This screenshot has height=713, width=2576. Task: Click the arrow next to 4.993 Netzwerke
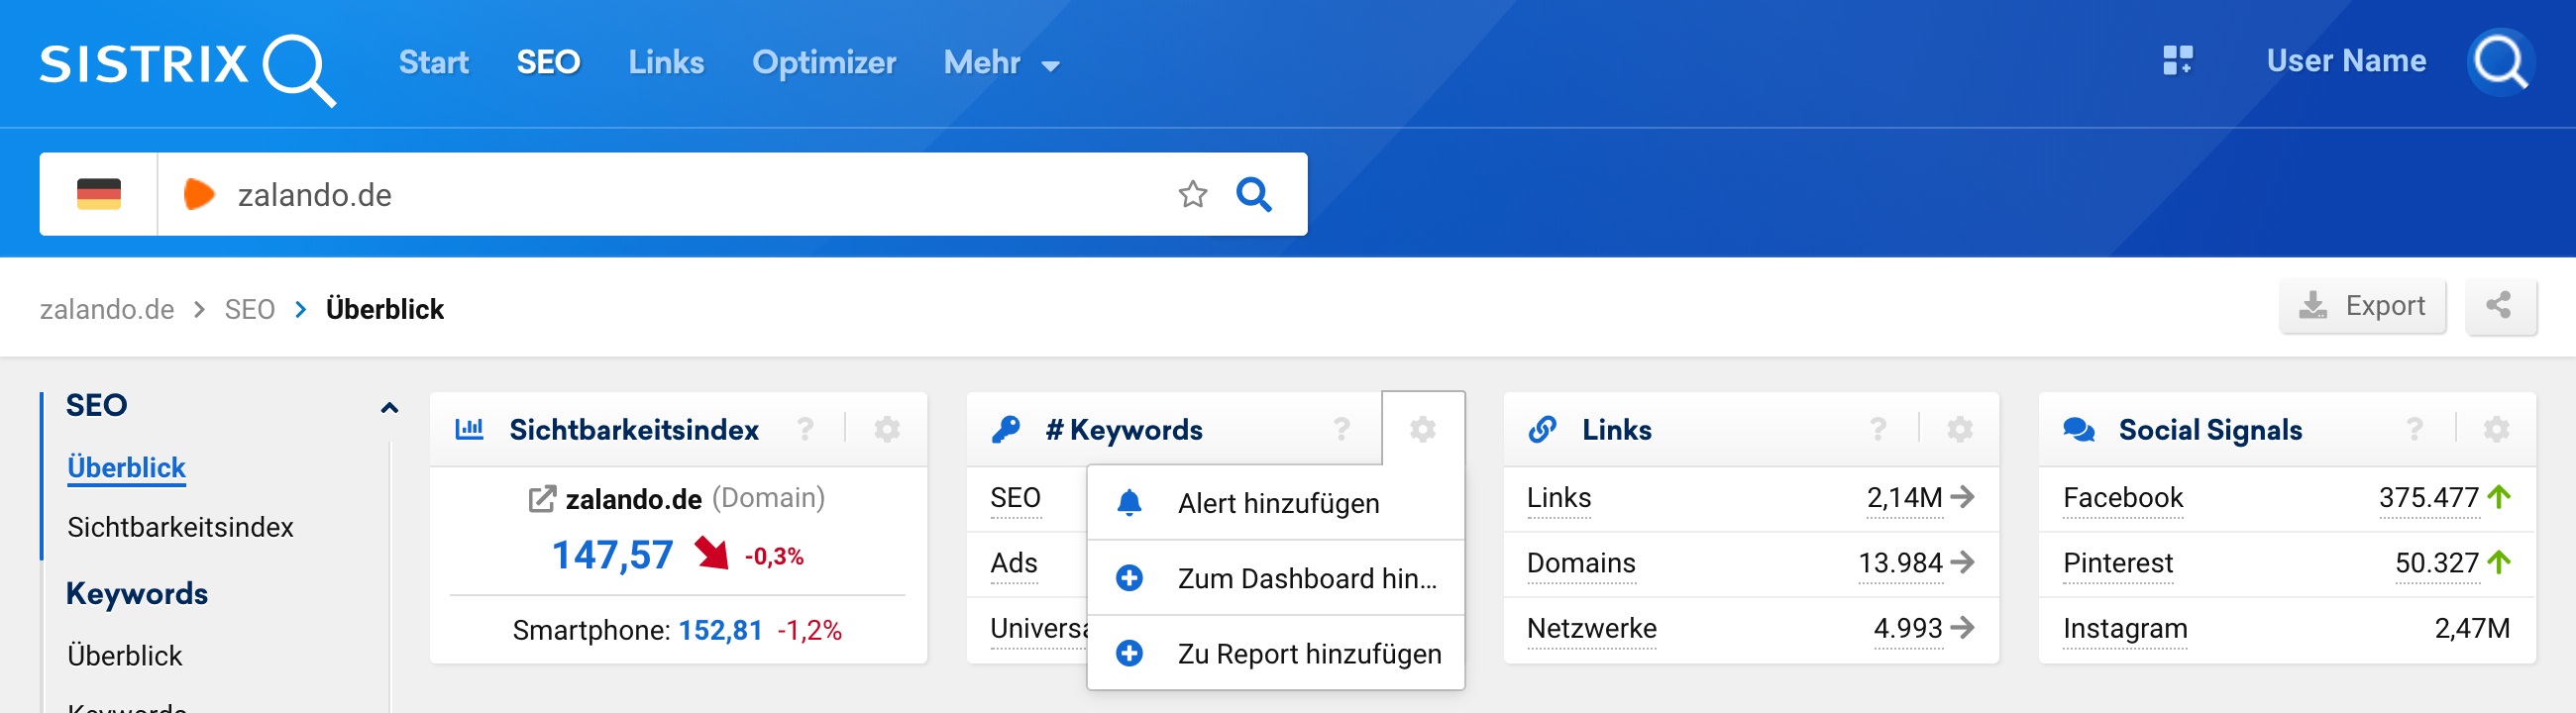pos(1962,627)
